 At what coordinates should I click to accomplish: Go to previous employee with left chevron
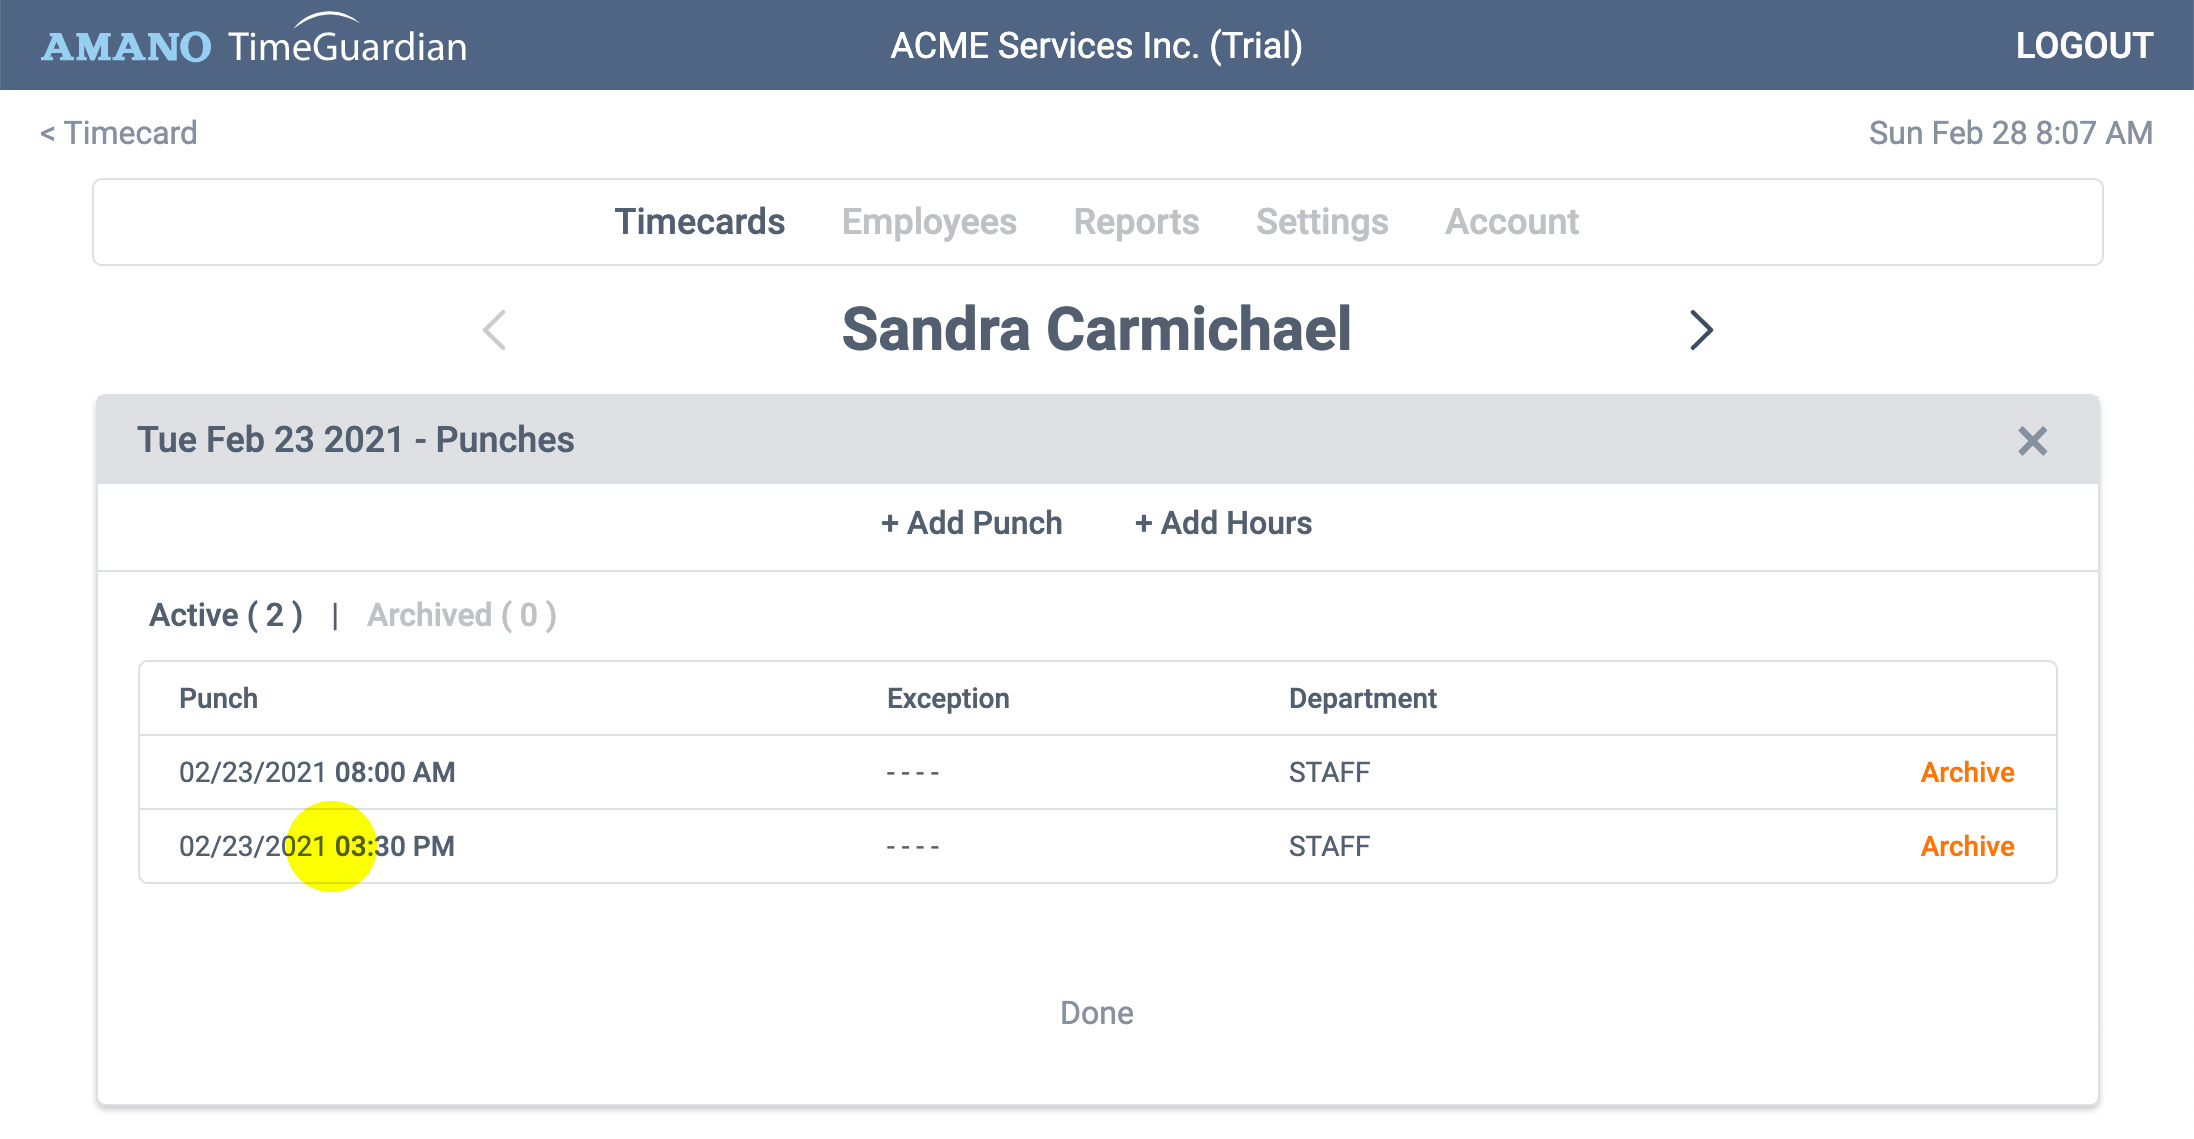[495, 330]
